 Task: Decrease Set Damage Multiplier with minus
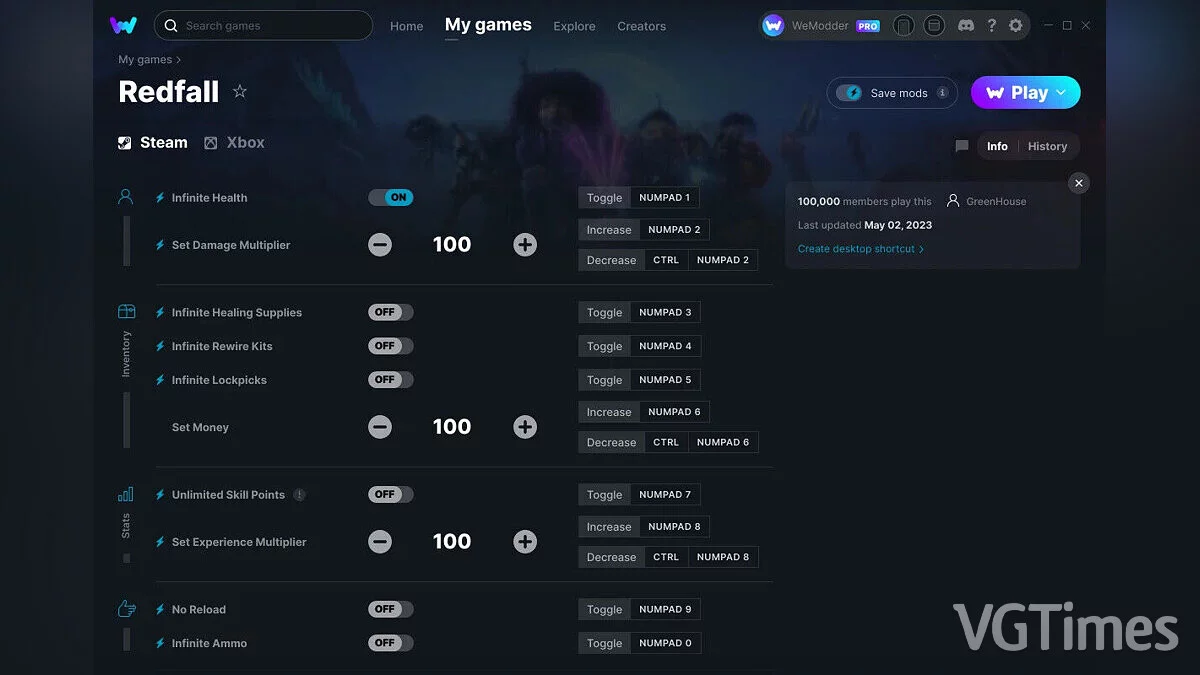click(x=380, y=245)
